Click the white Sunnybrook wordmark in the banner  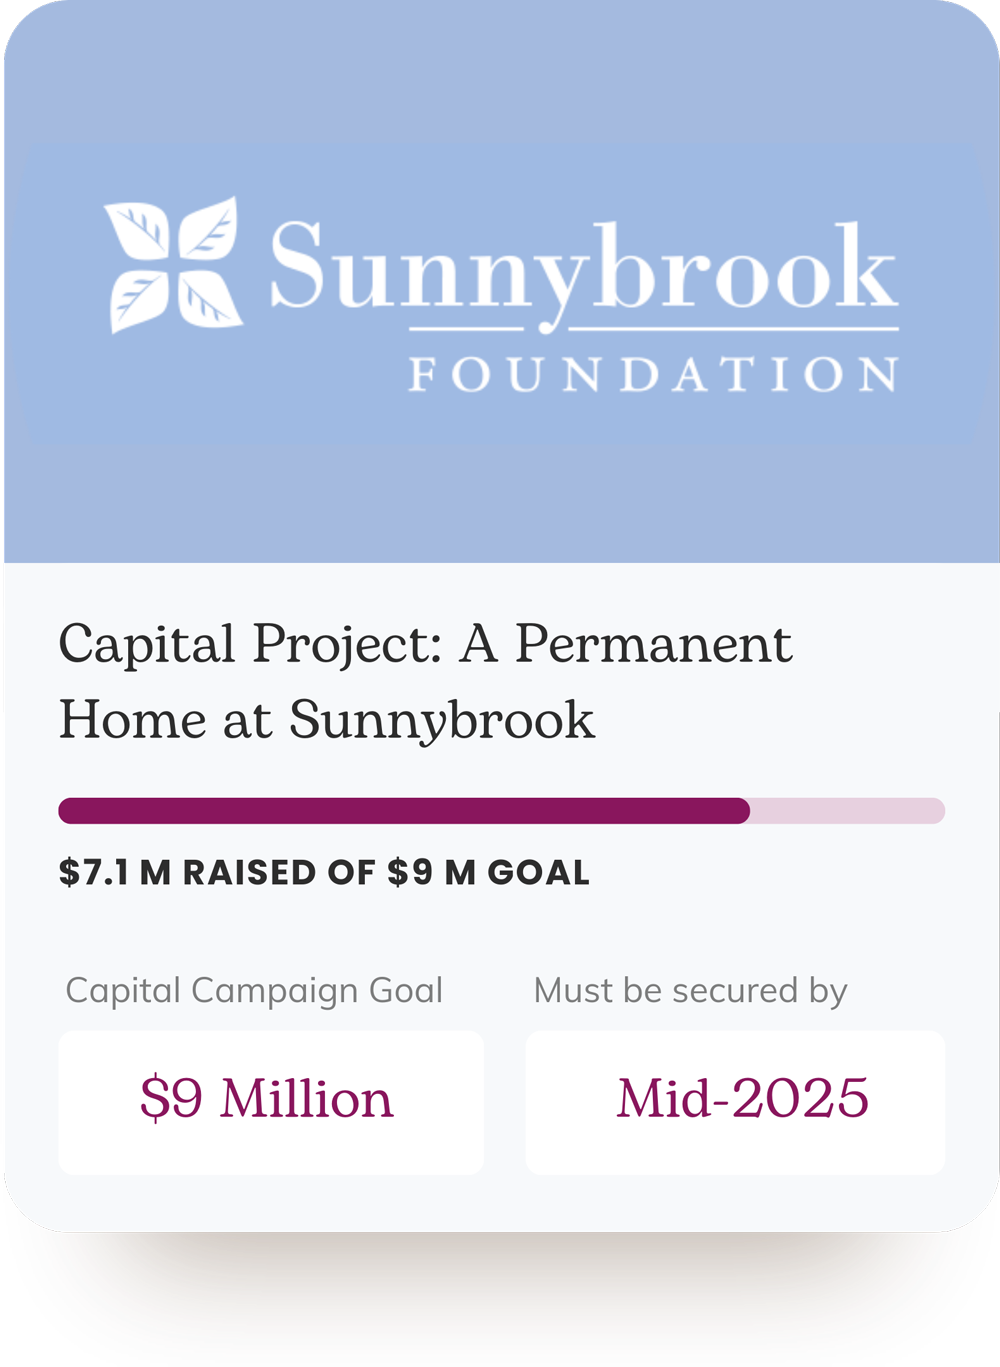click(583, 268)
